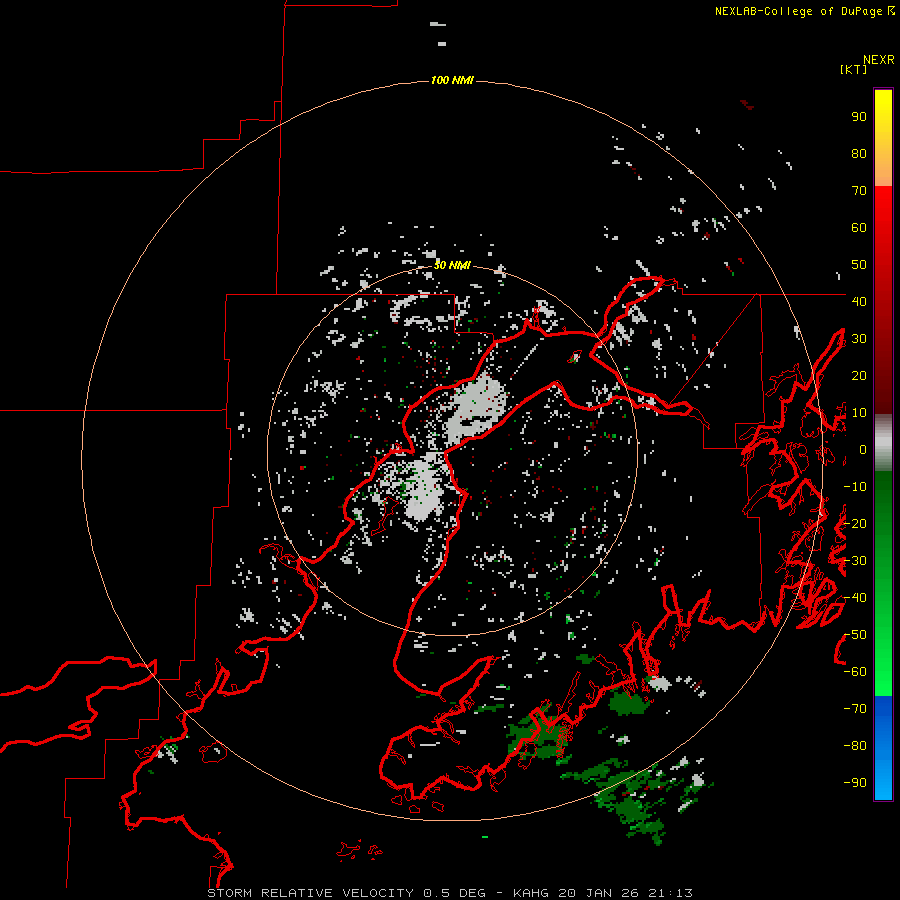Click the -30 value on the velocity scale
This screenshot has width=900, height=900.
[855, 561]
